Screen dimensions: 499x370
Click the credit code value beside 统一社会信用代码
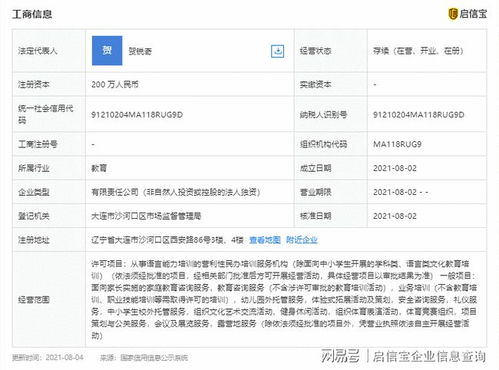137,115
